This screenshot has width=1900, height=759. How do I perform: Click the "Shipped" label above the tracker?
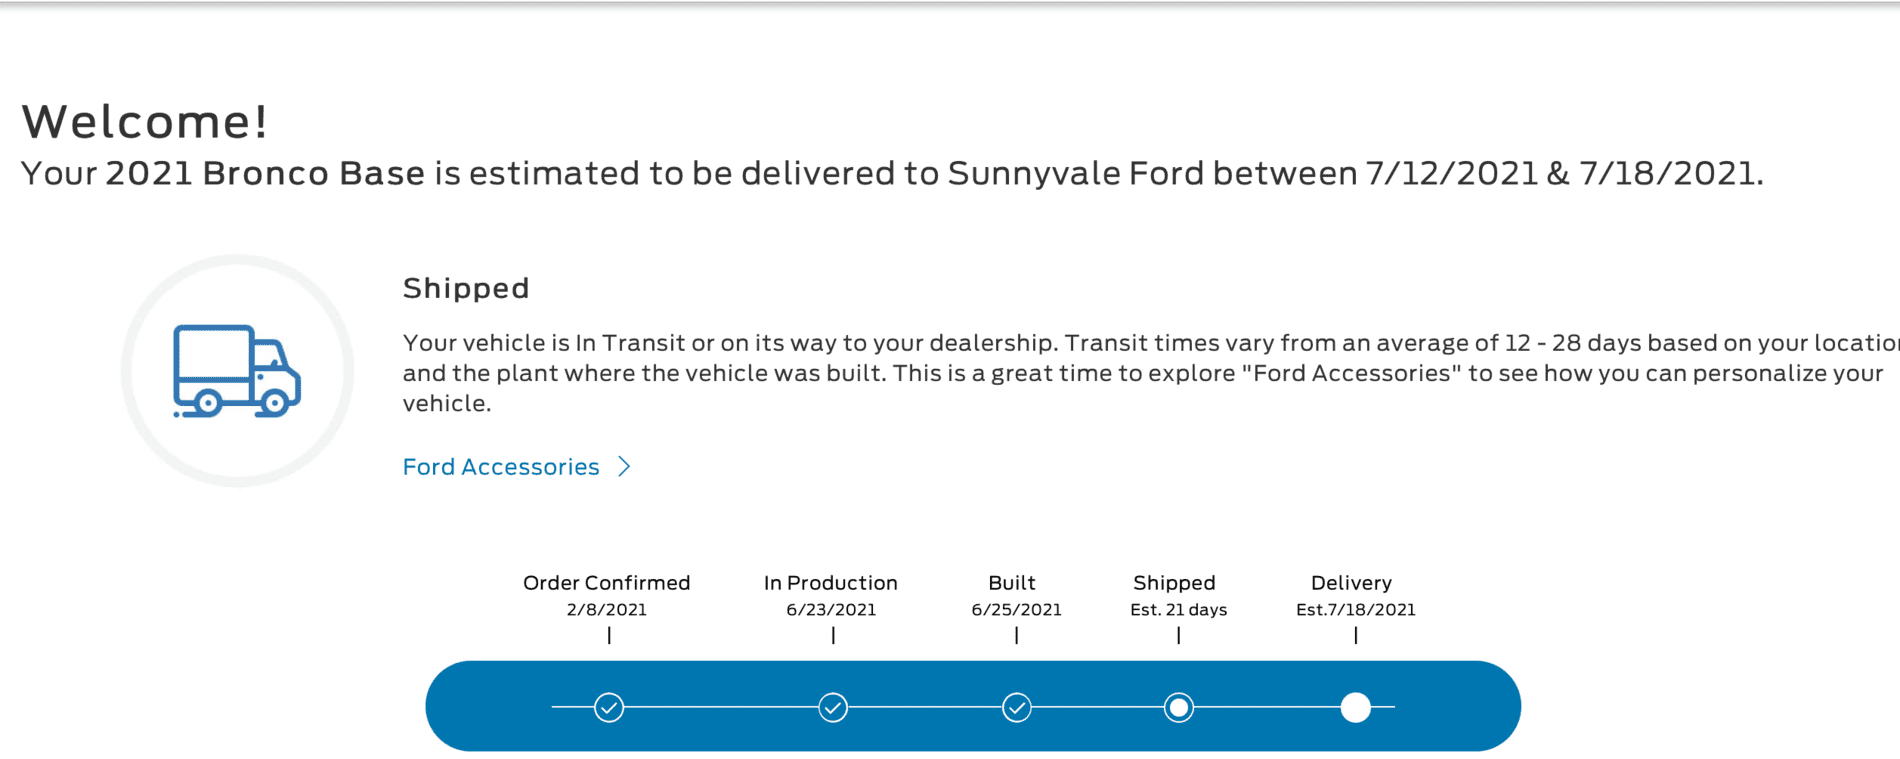pos(1175,583)
